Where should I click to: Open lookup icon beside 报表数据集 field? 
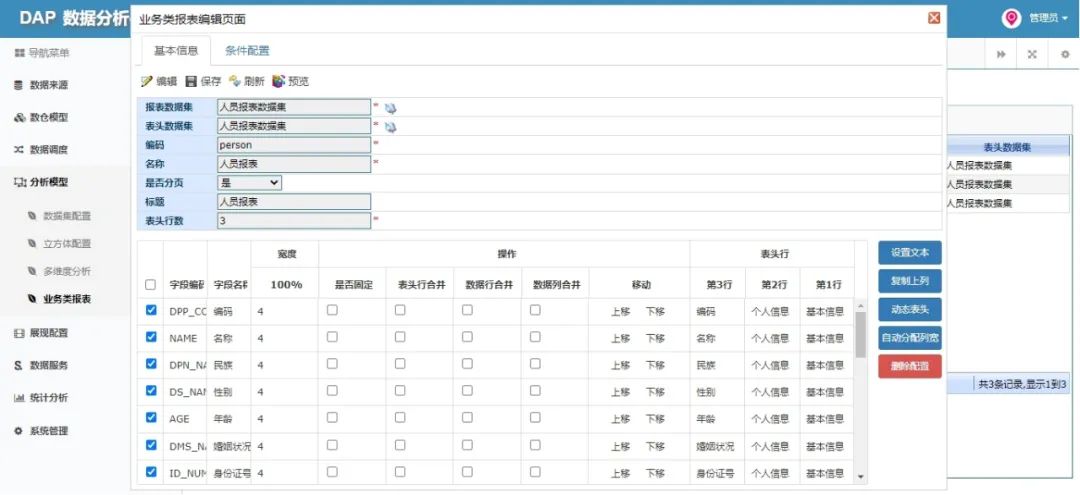click(391, 108)
